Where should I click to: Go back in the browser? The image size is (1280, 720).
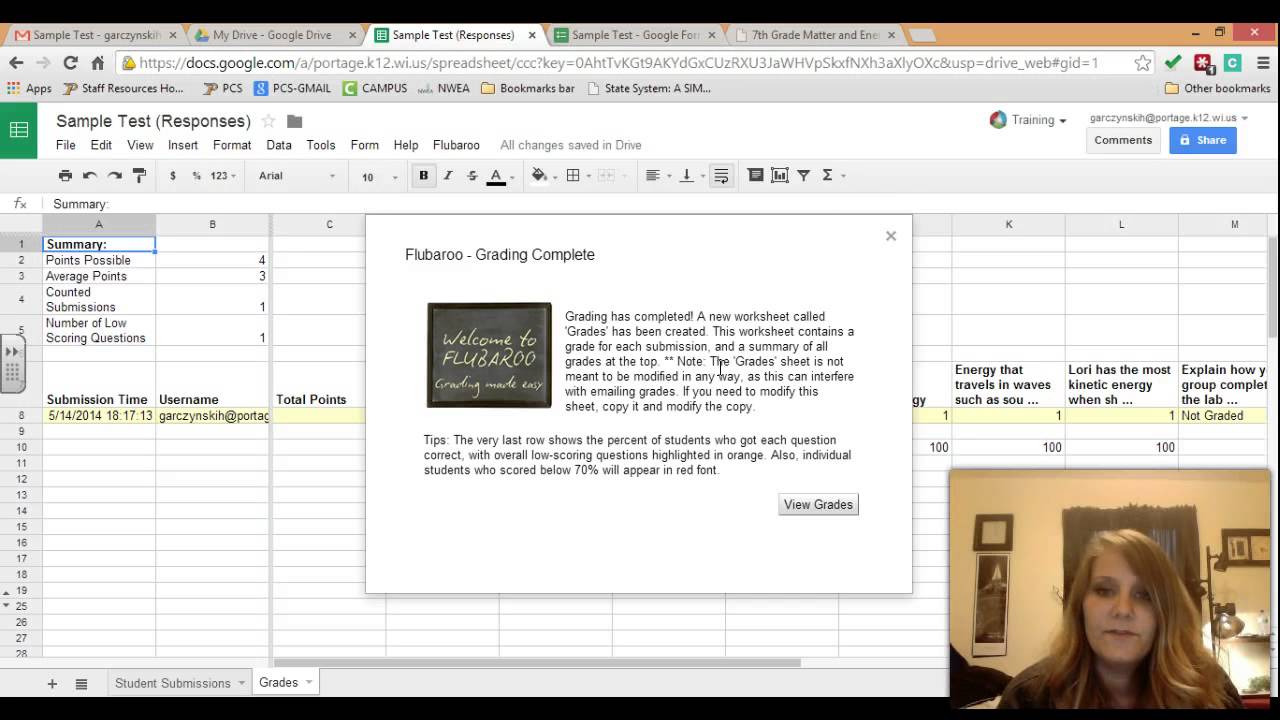(x=16, y=62)
